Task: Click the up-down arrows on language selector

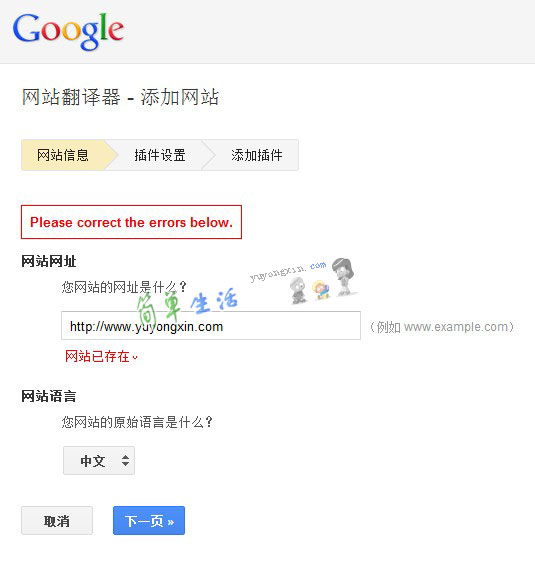Action: [x=125, y=461]
